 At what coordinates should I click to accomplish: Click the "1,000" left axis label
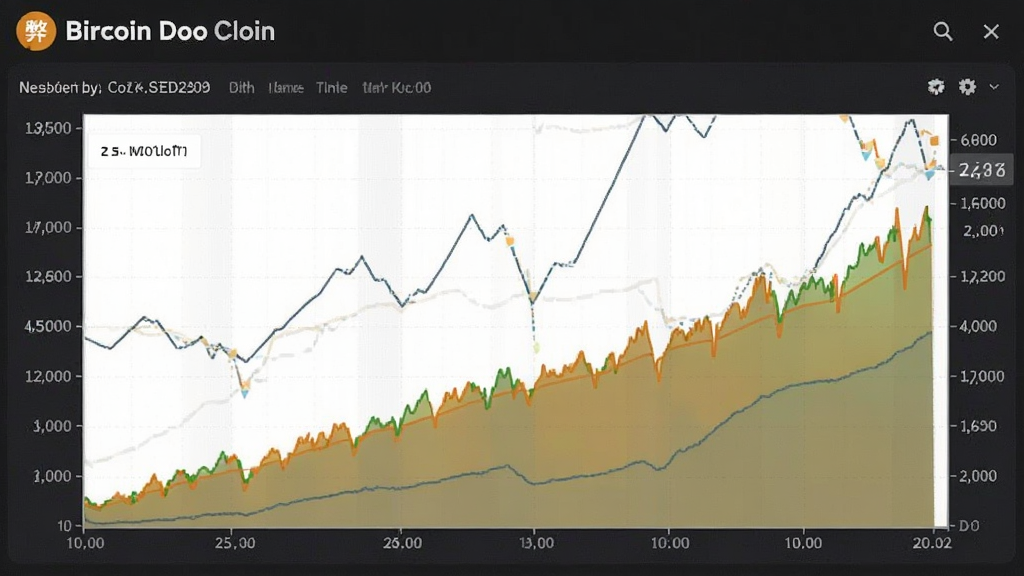point(52,476)
